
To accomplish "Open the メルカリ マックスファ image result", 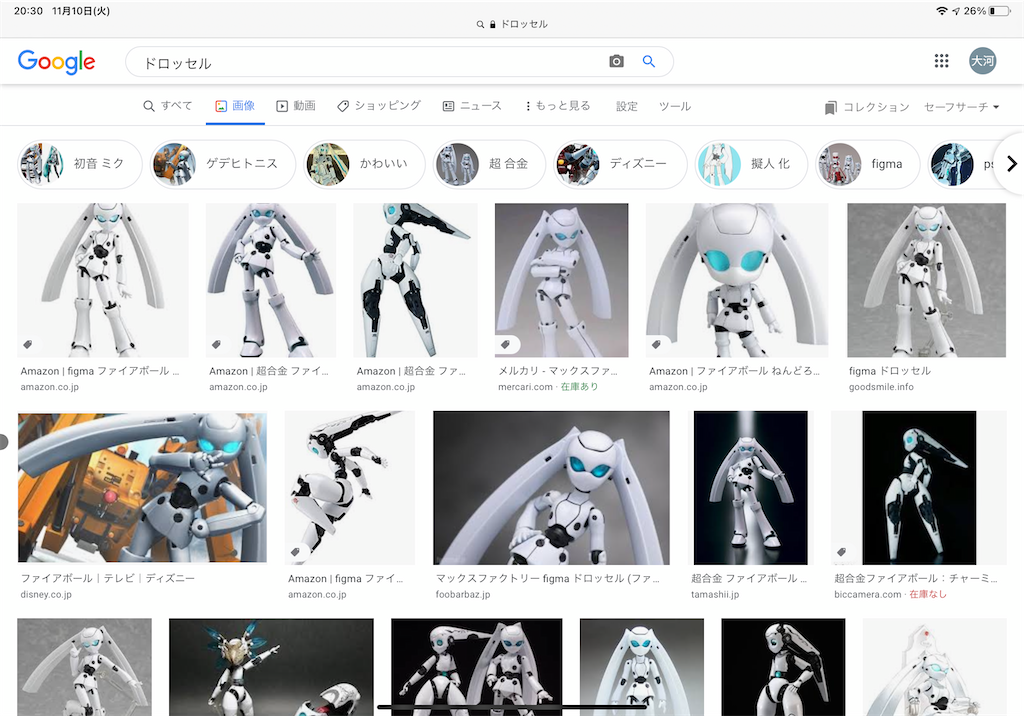I will tap(562, 280).
